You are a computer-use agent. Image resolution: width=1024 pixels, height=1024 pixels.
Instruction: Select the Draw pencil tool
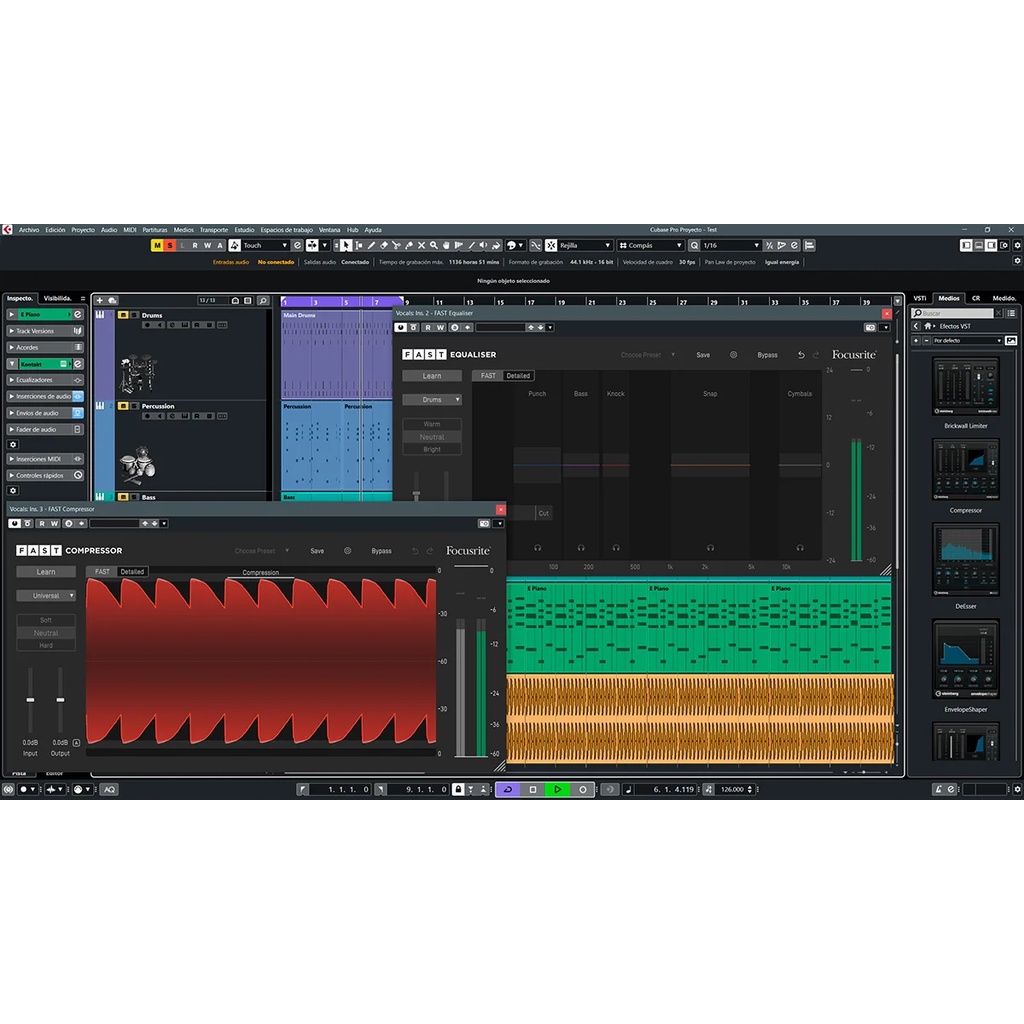pos(371,246)
